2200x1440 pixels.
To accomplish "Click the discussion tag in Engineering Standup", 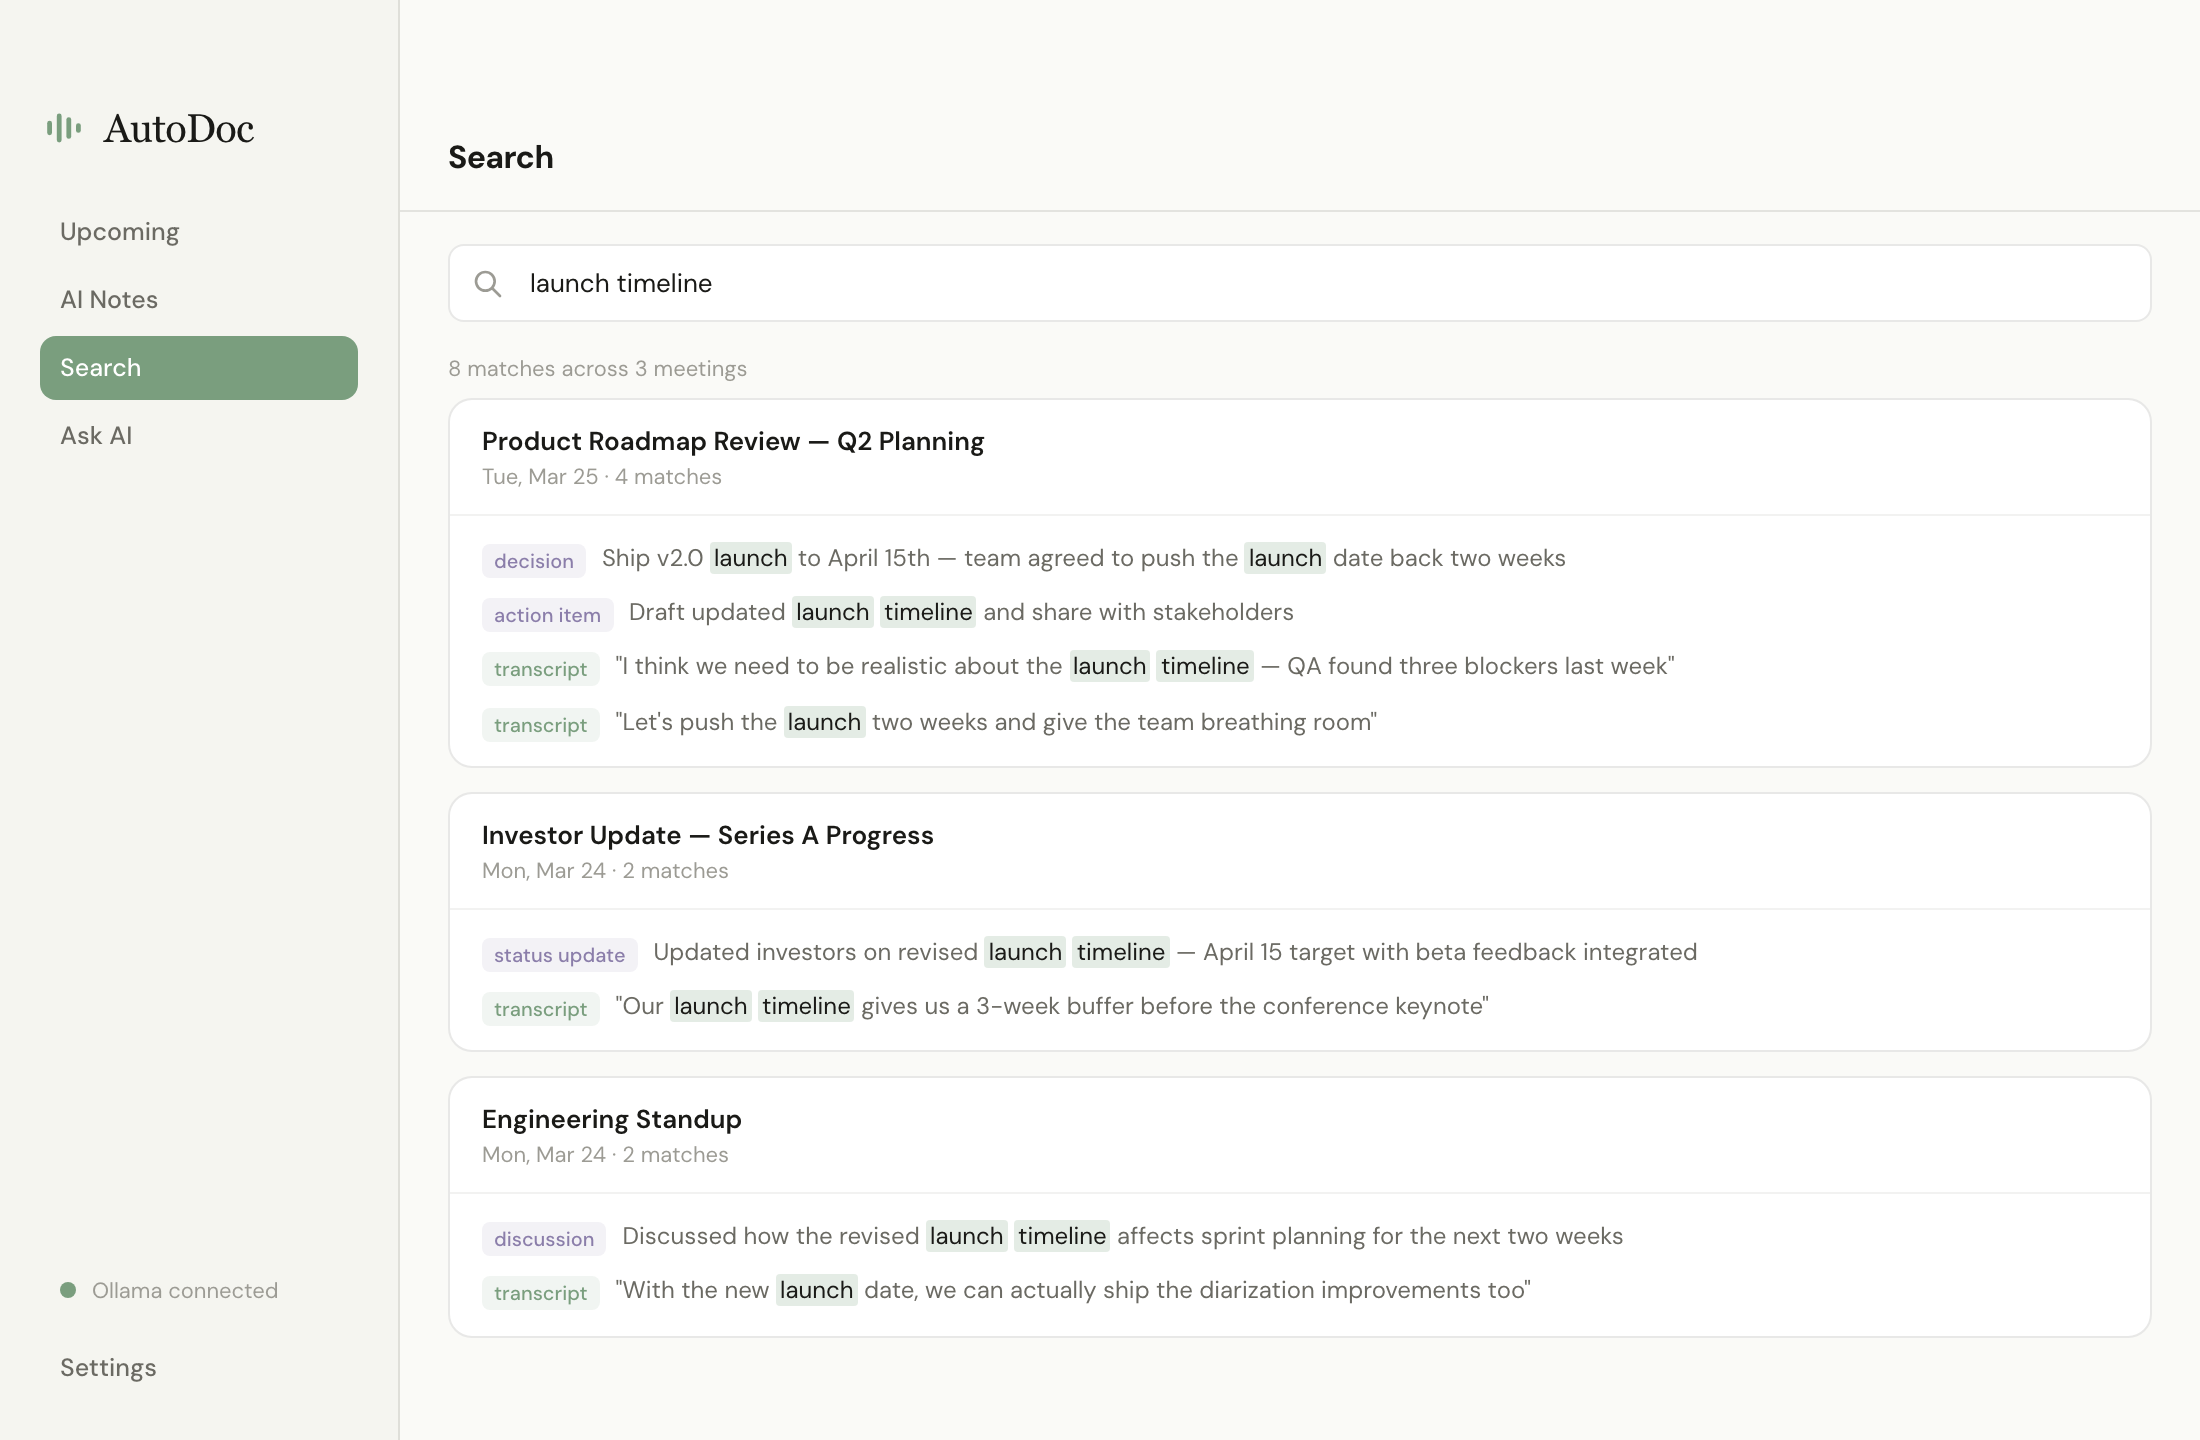I will click(543, 1238).
